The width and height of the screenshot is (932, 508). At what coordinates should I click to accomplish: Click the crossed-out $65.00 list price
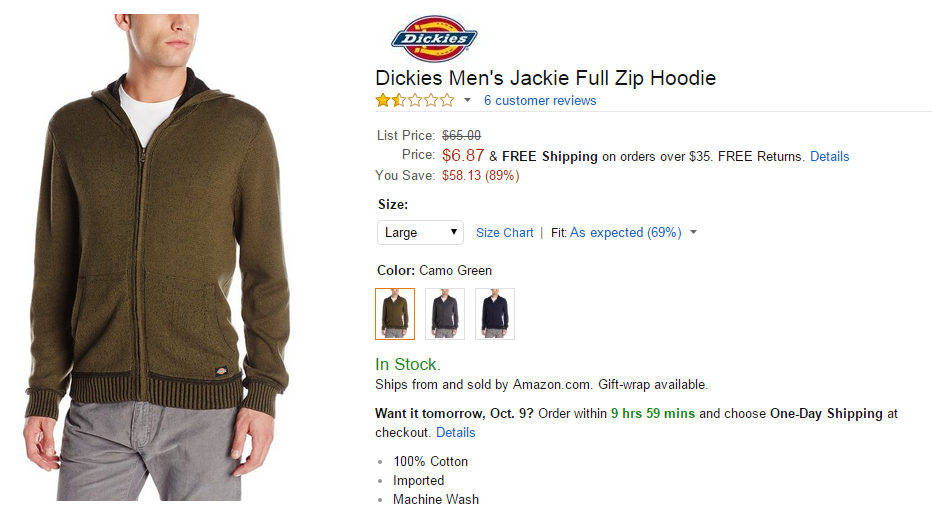(x=461, y=135)
